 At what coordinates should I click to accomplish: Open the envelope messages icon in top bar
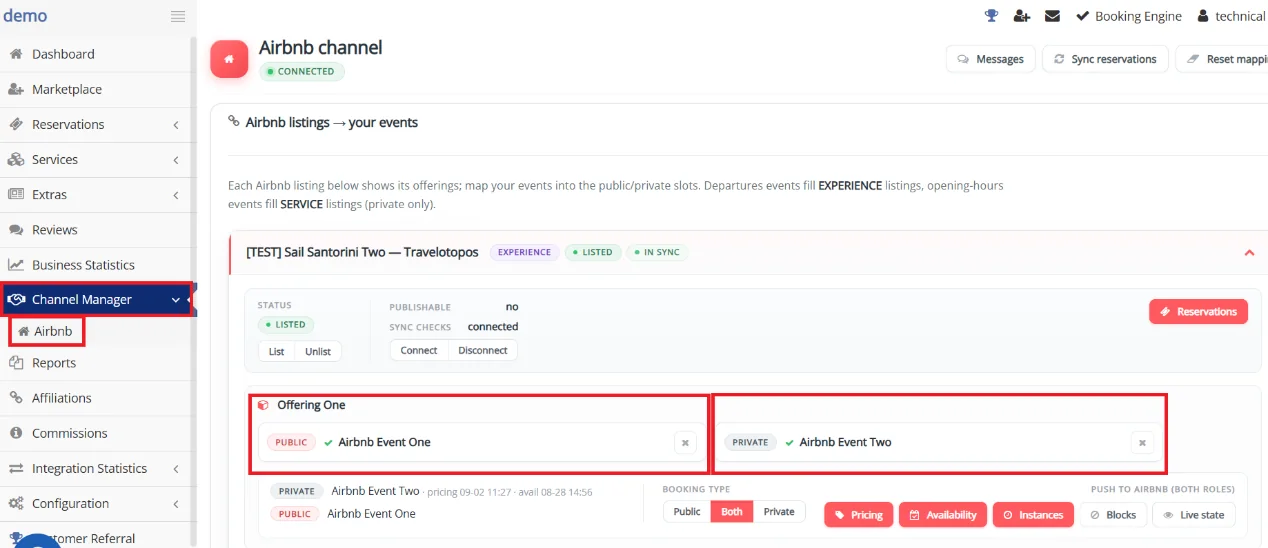[1052, 16]
